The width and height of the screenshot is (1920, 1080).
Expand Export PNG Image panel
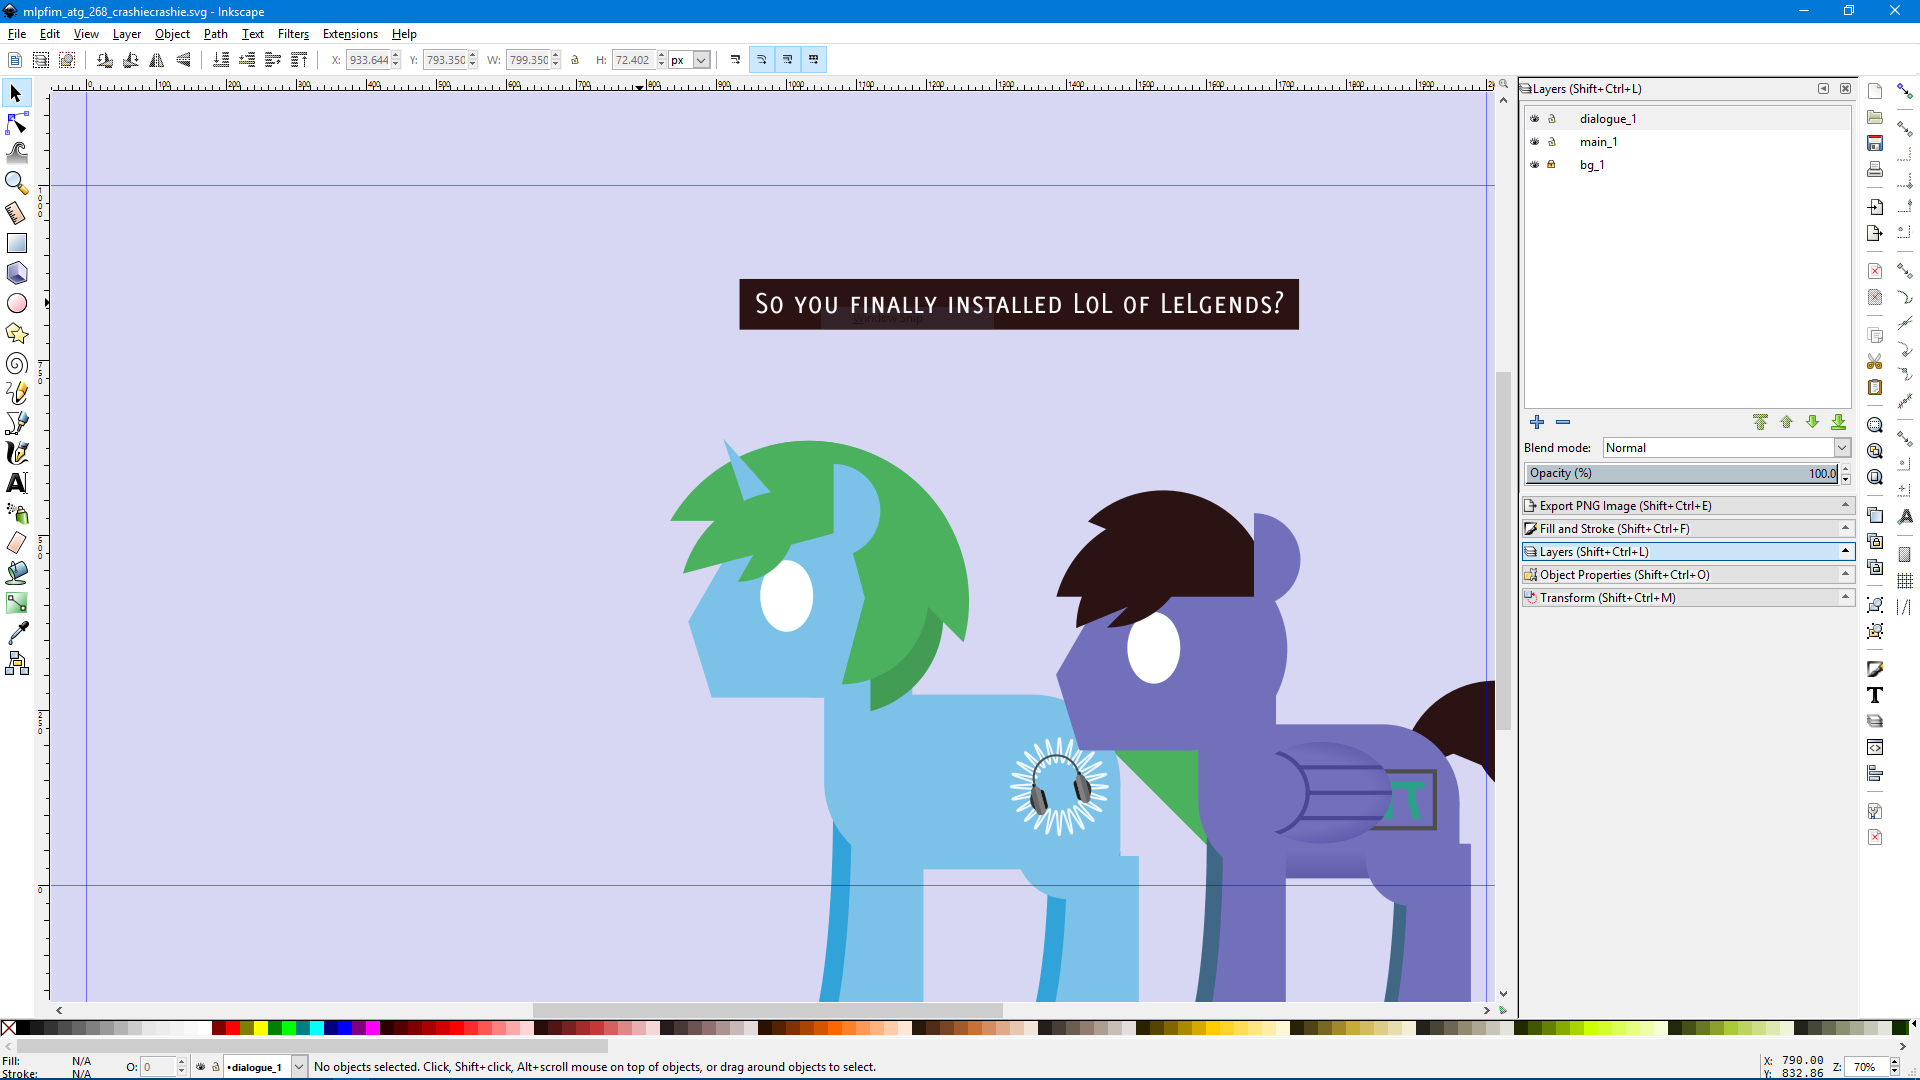click(x=1688, y=506)
